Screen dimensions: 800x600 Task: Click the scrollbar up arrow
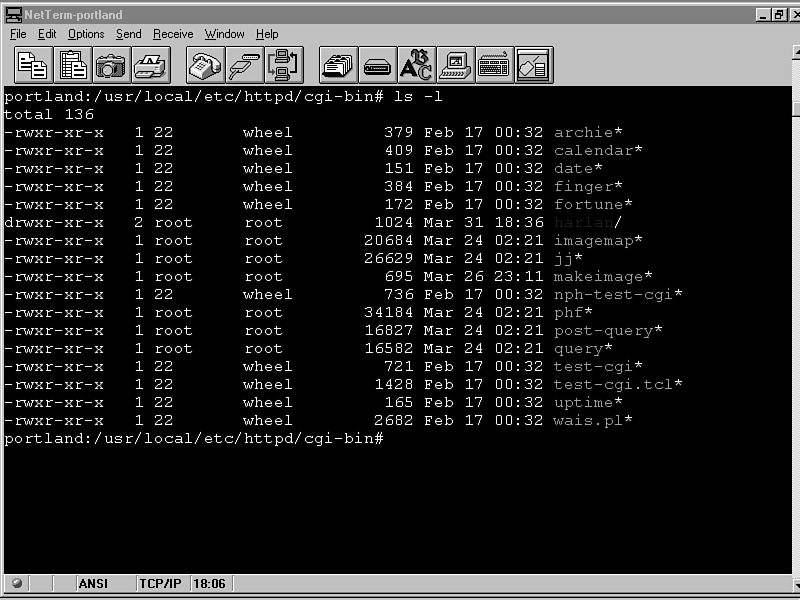point(795,92)
